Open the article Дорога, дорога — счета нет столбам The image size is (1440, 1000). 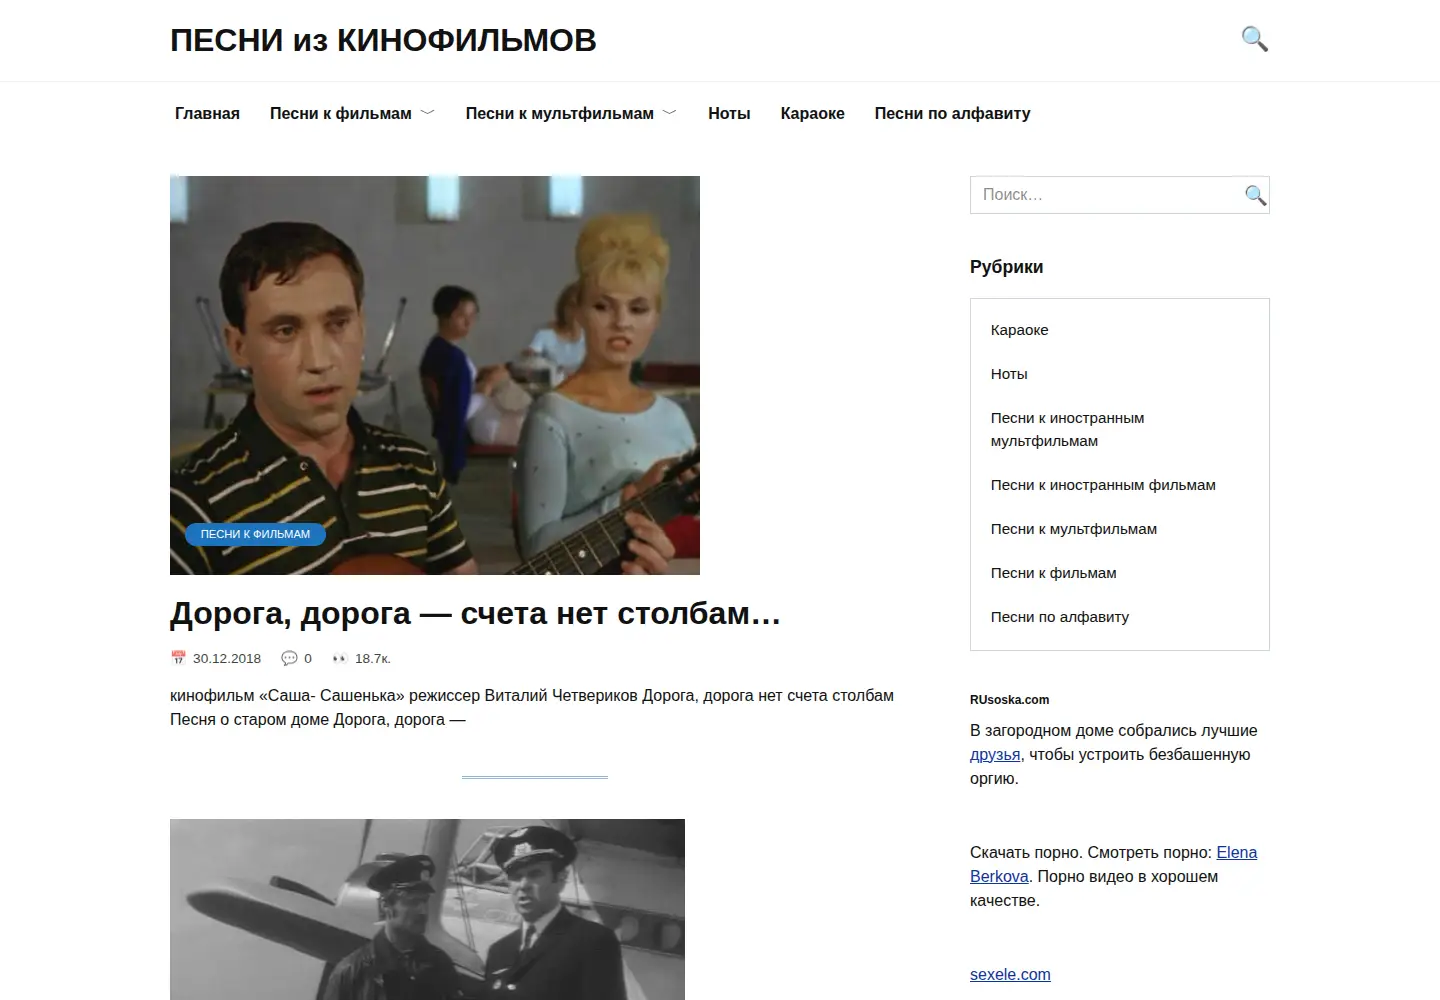(x=475, y=613)
